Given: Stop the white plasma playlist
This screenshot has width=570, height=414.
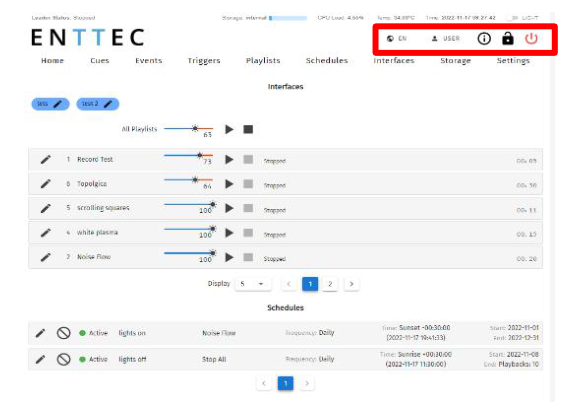Looking at the screenshot, I should click(x=248, y=233).
